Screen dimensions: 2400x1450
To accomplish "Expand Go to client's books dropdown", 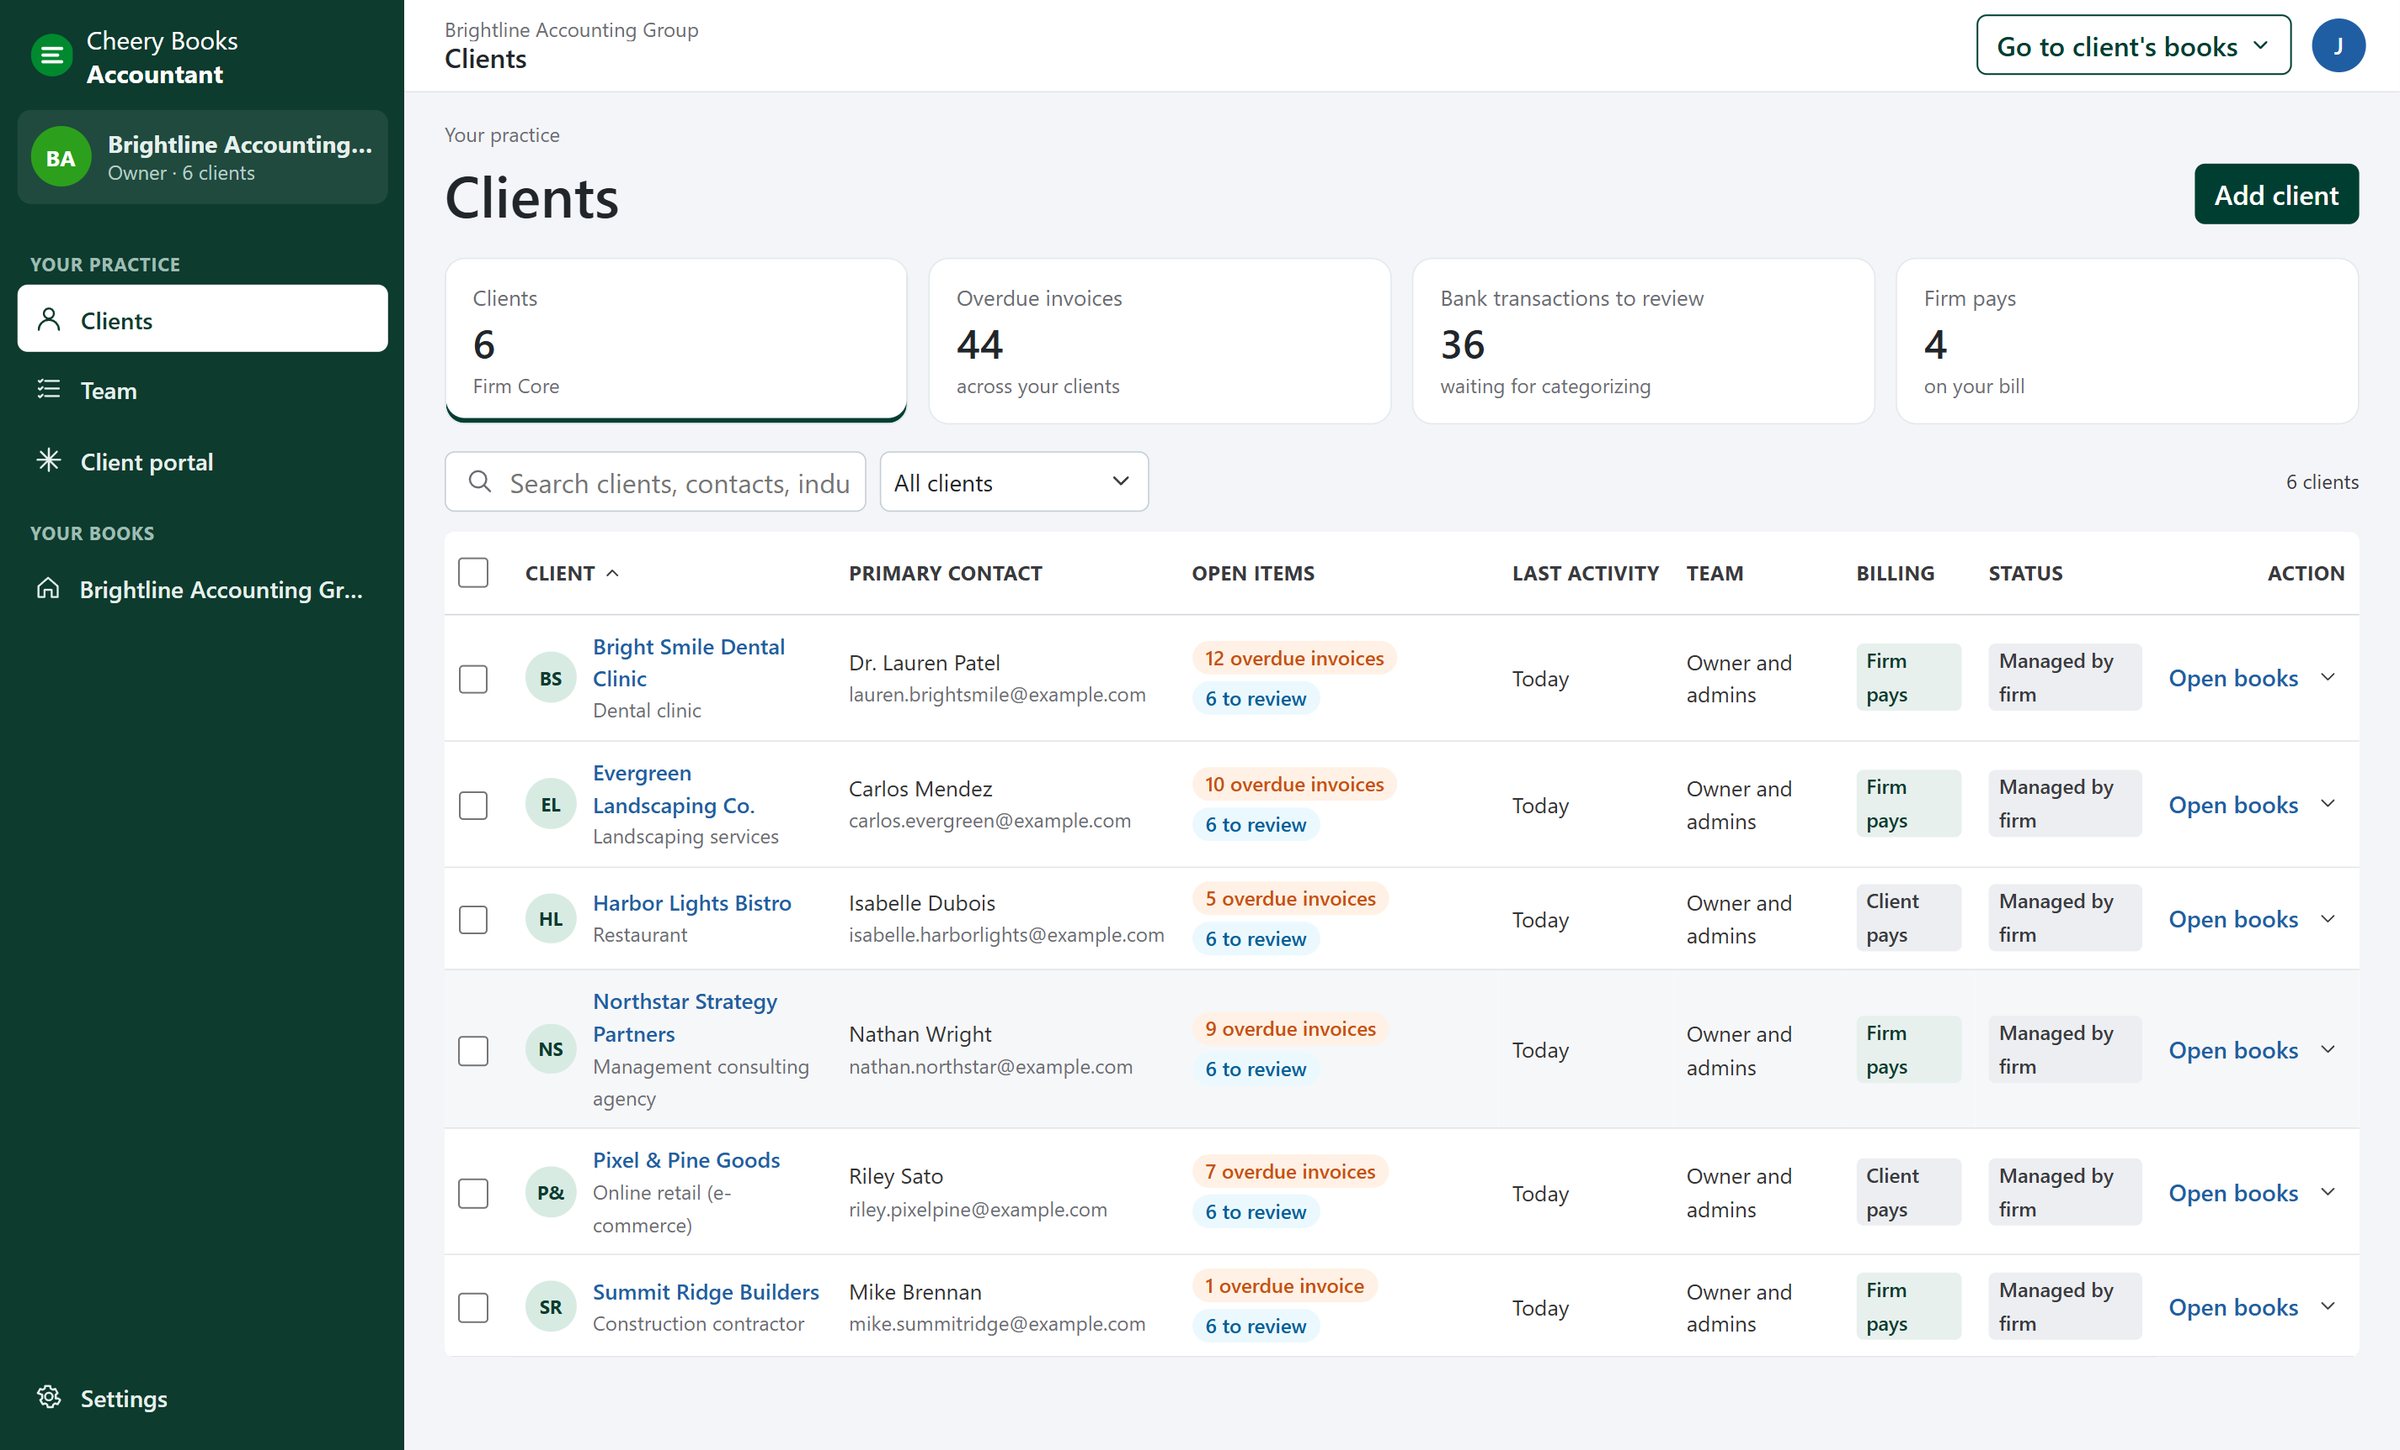I will tap(2133, 45).
